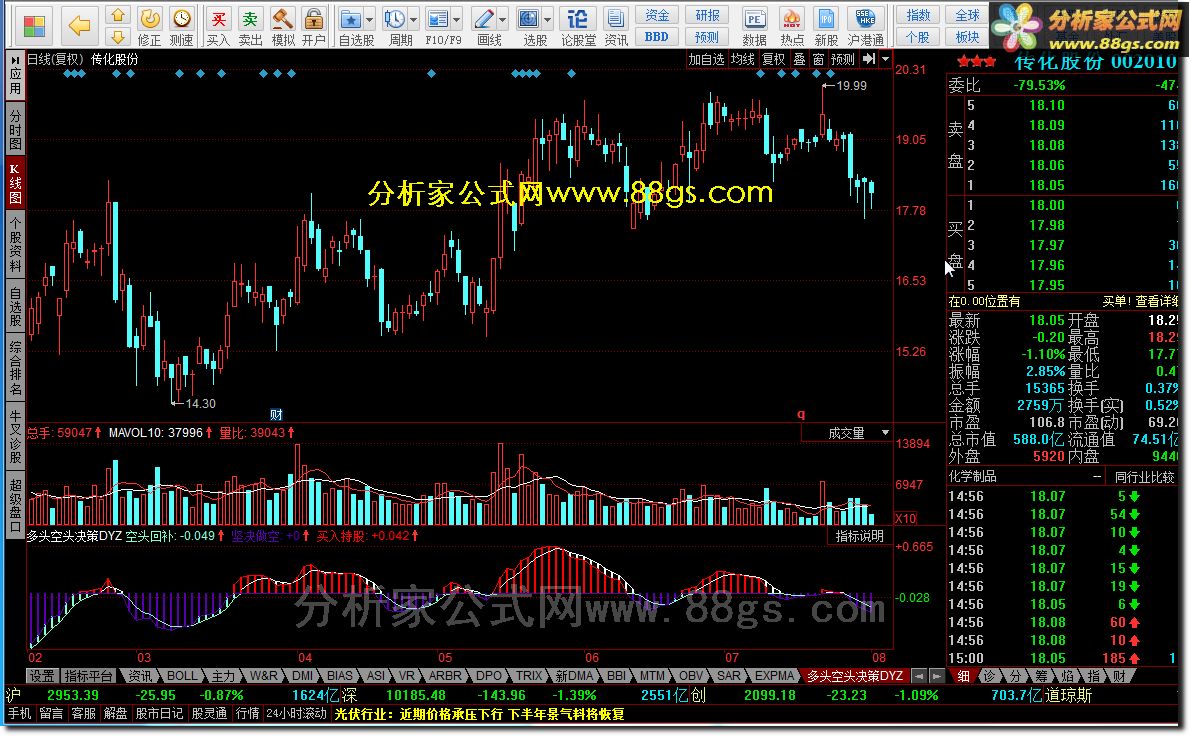The width and height of the screenshot is (1191, 736).
Task: Click the 选股 stock screener icon
Action: point(529,20)
